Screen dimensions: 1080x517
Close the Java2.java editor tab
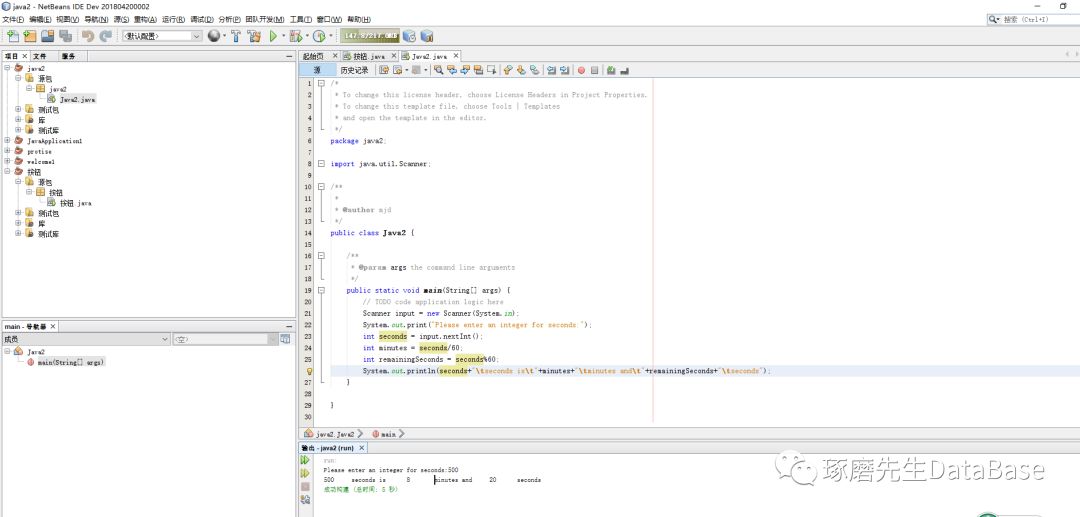456,55
